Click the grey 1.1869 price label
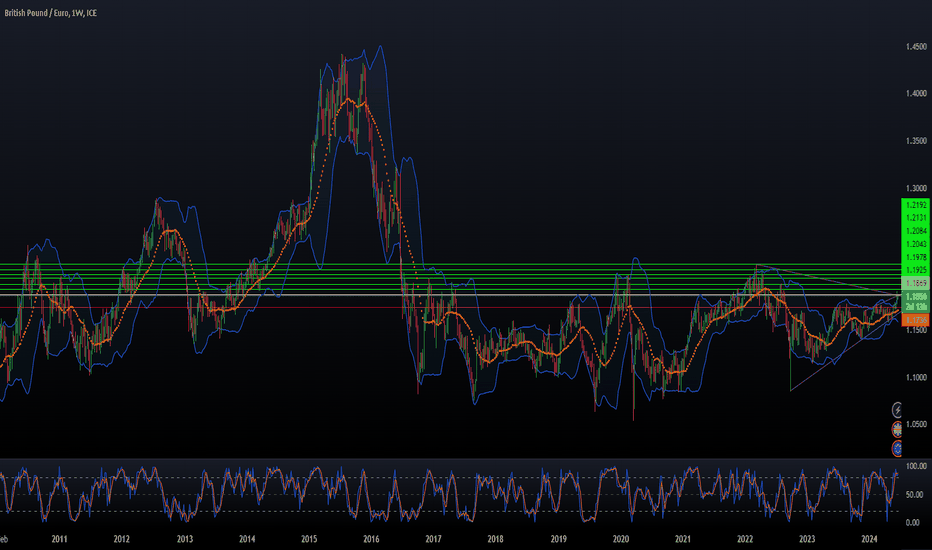932x550 pixels. pyautogui.click(x=915, y=284)
